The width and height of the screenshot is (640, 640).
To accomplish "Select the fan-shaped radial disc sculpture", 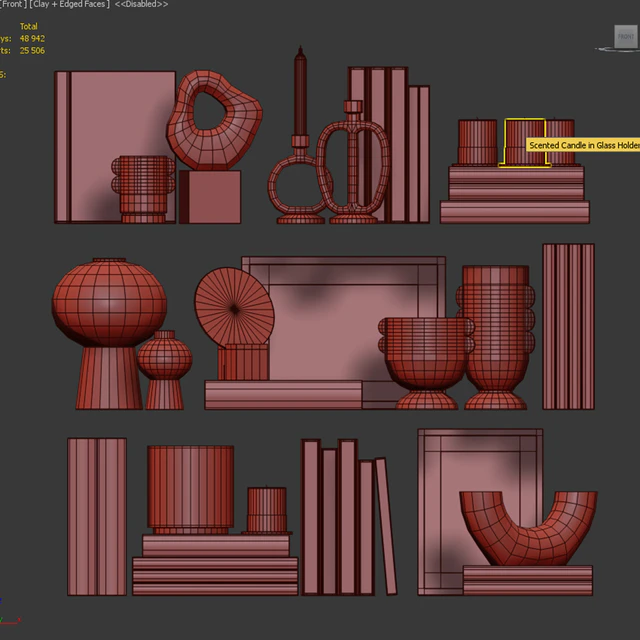I will 234,307.
